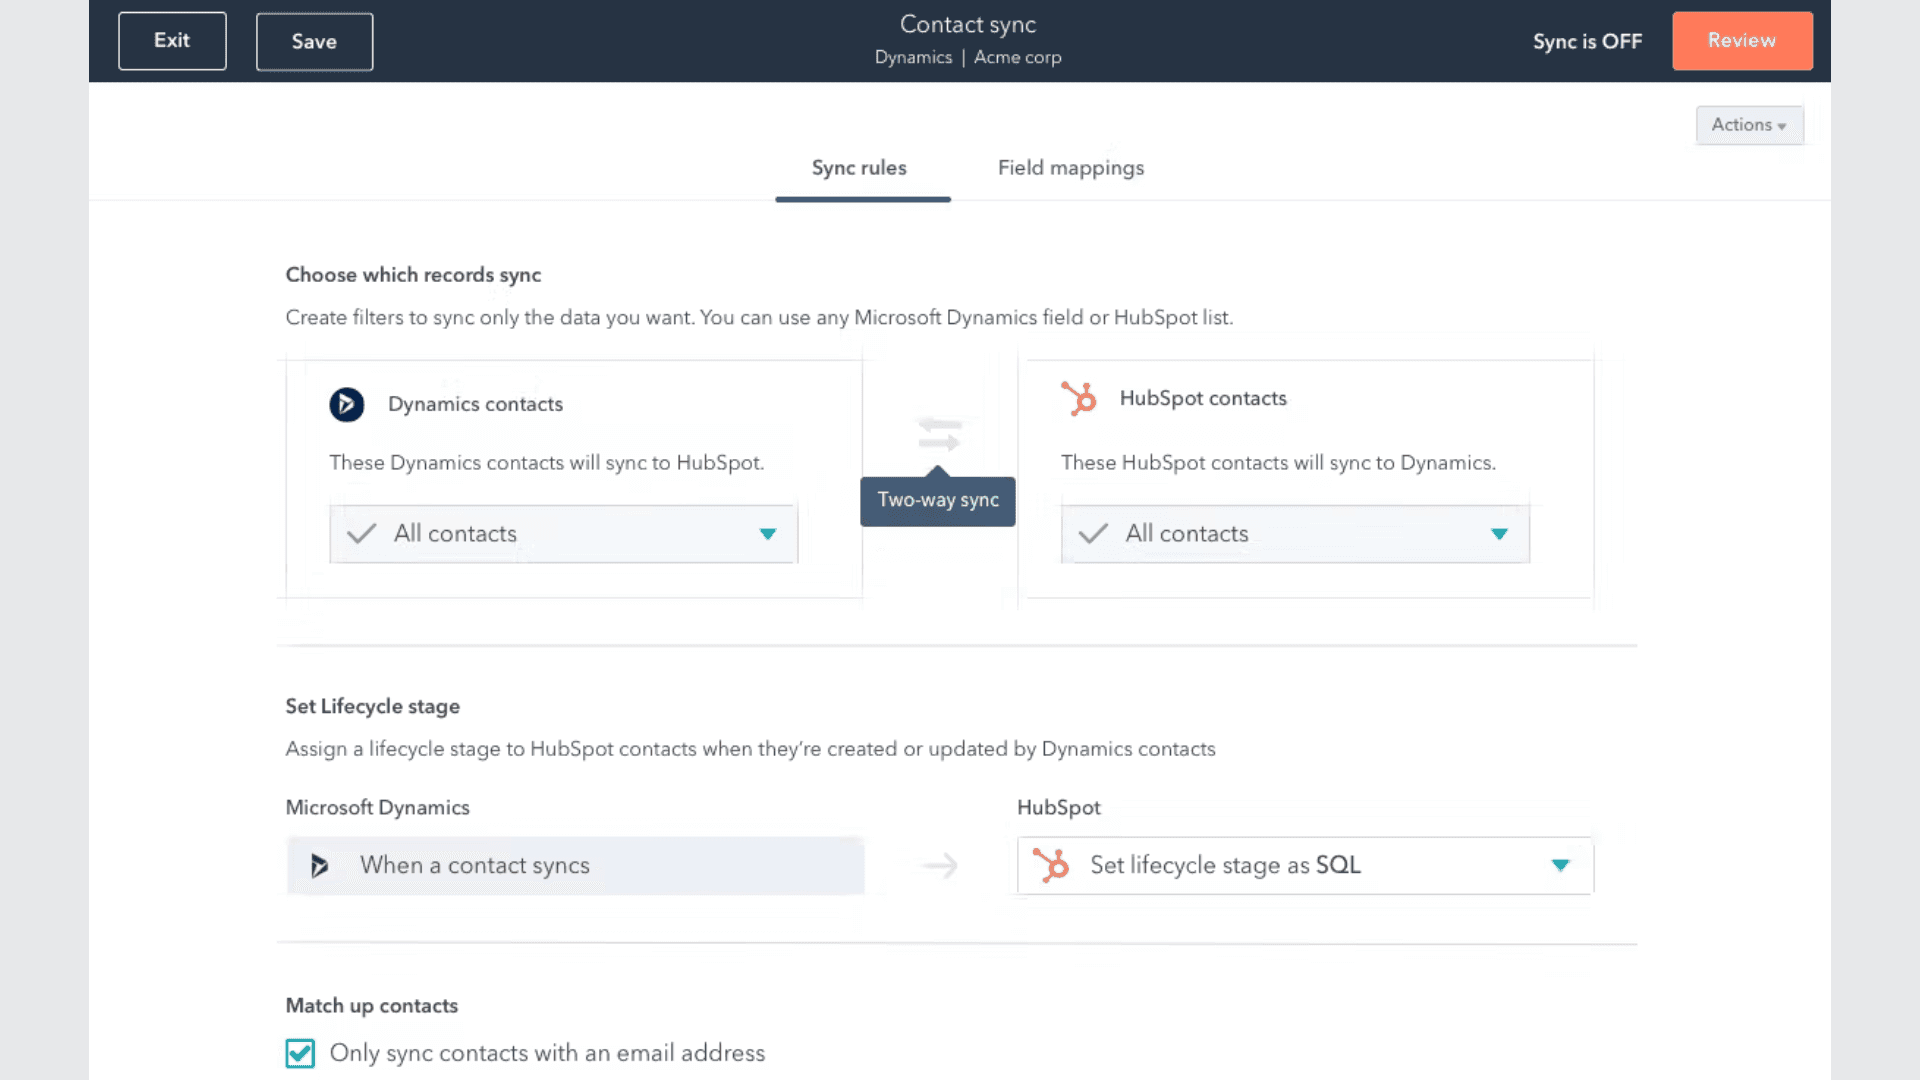Click the Two-way sync tooltip label
The image size is (1920, 1080).
click(938, 500)
